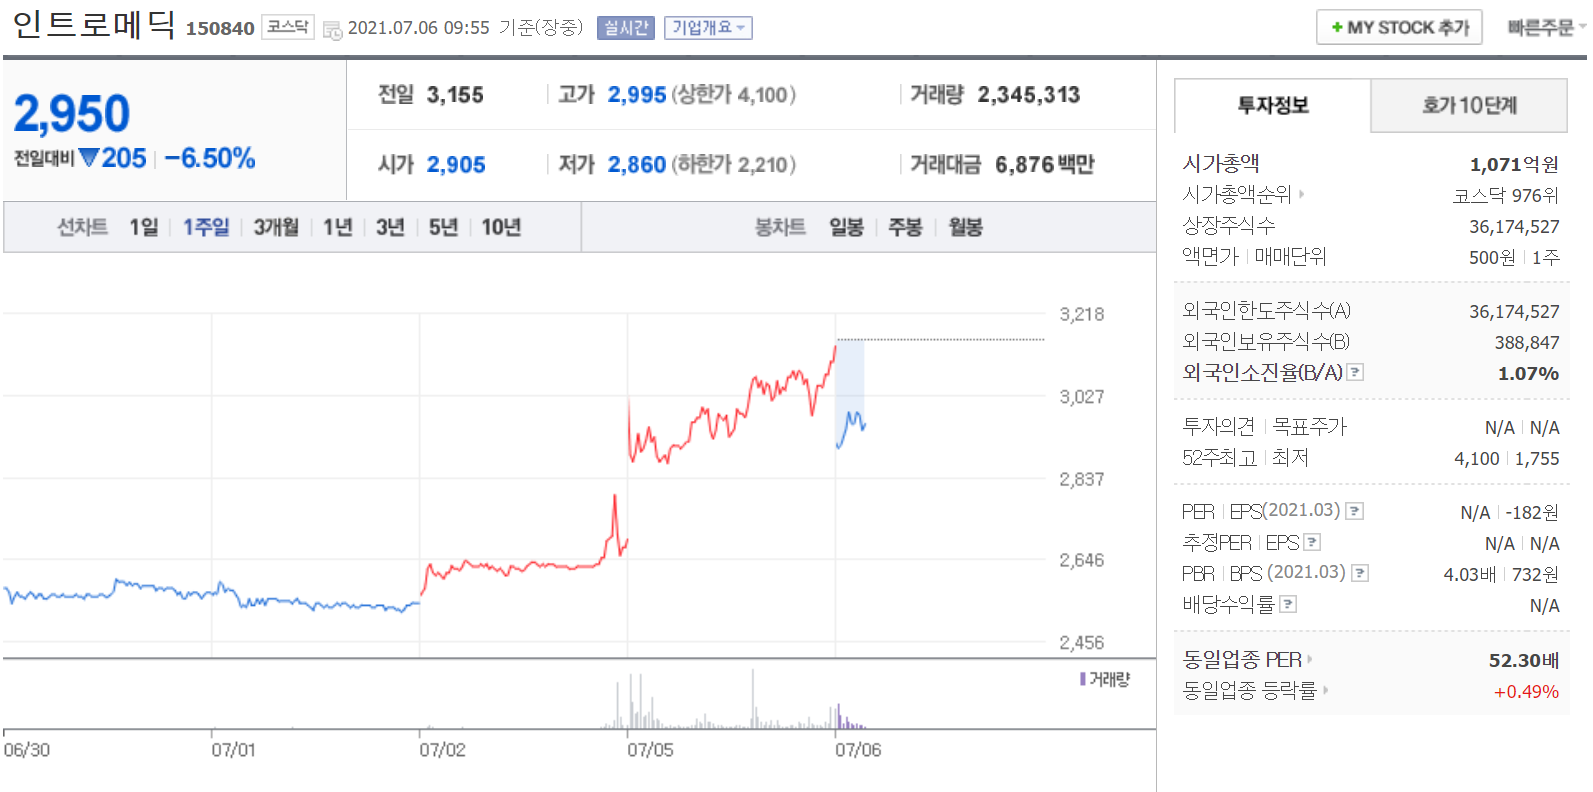The height and width of the screenshot is (792, 1593).
Task: Open the 시가총액순위 link
Action: (x=1237, y=195)
